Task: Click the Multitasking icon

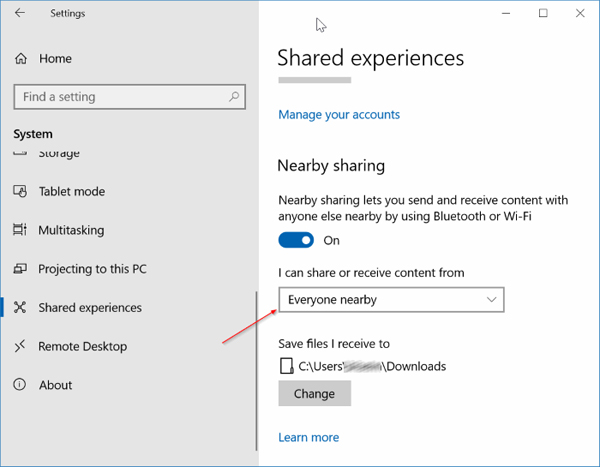Action: click(x=20, y=230)
